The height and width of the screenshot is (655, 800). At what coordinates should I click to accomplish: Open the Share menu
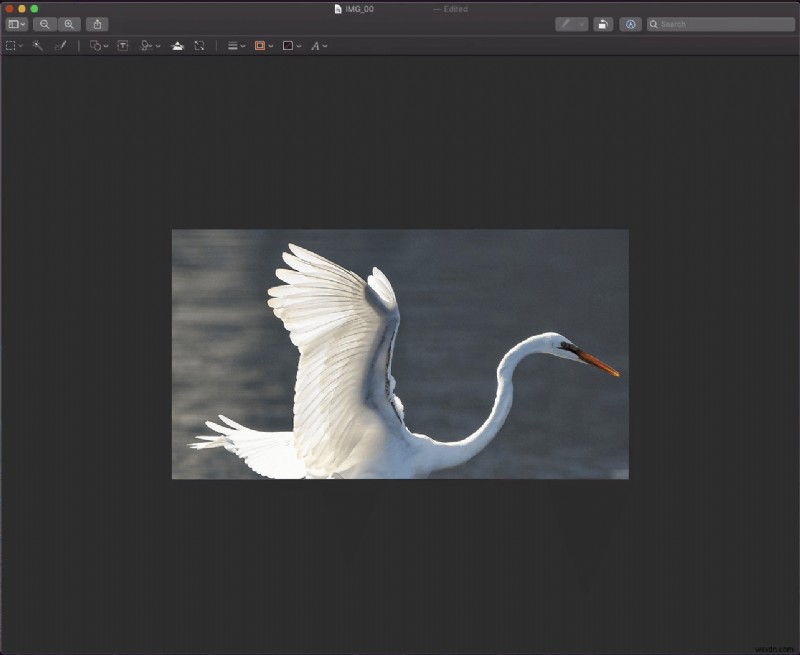pos(97,24)
